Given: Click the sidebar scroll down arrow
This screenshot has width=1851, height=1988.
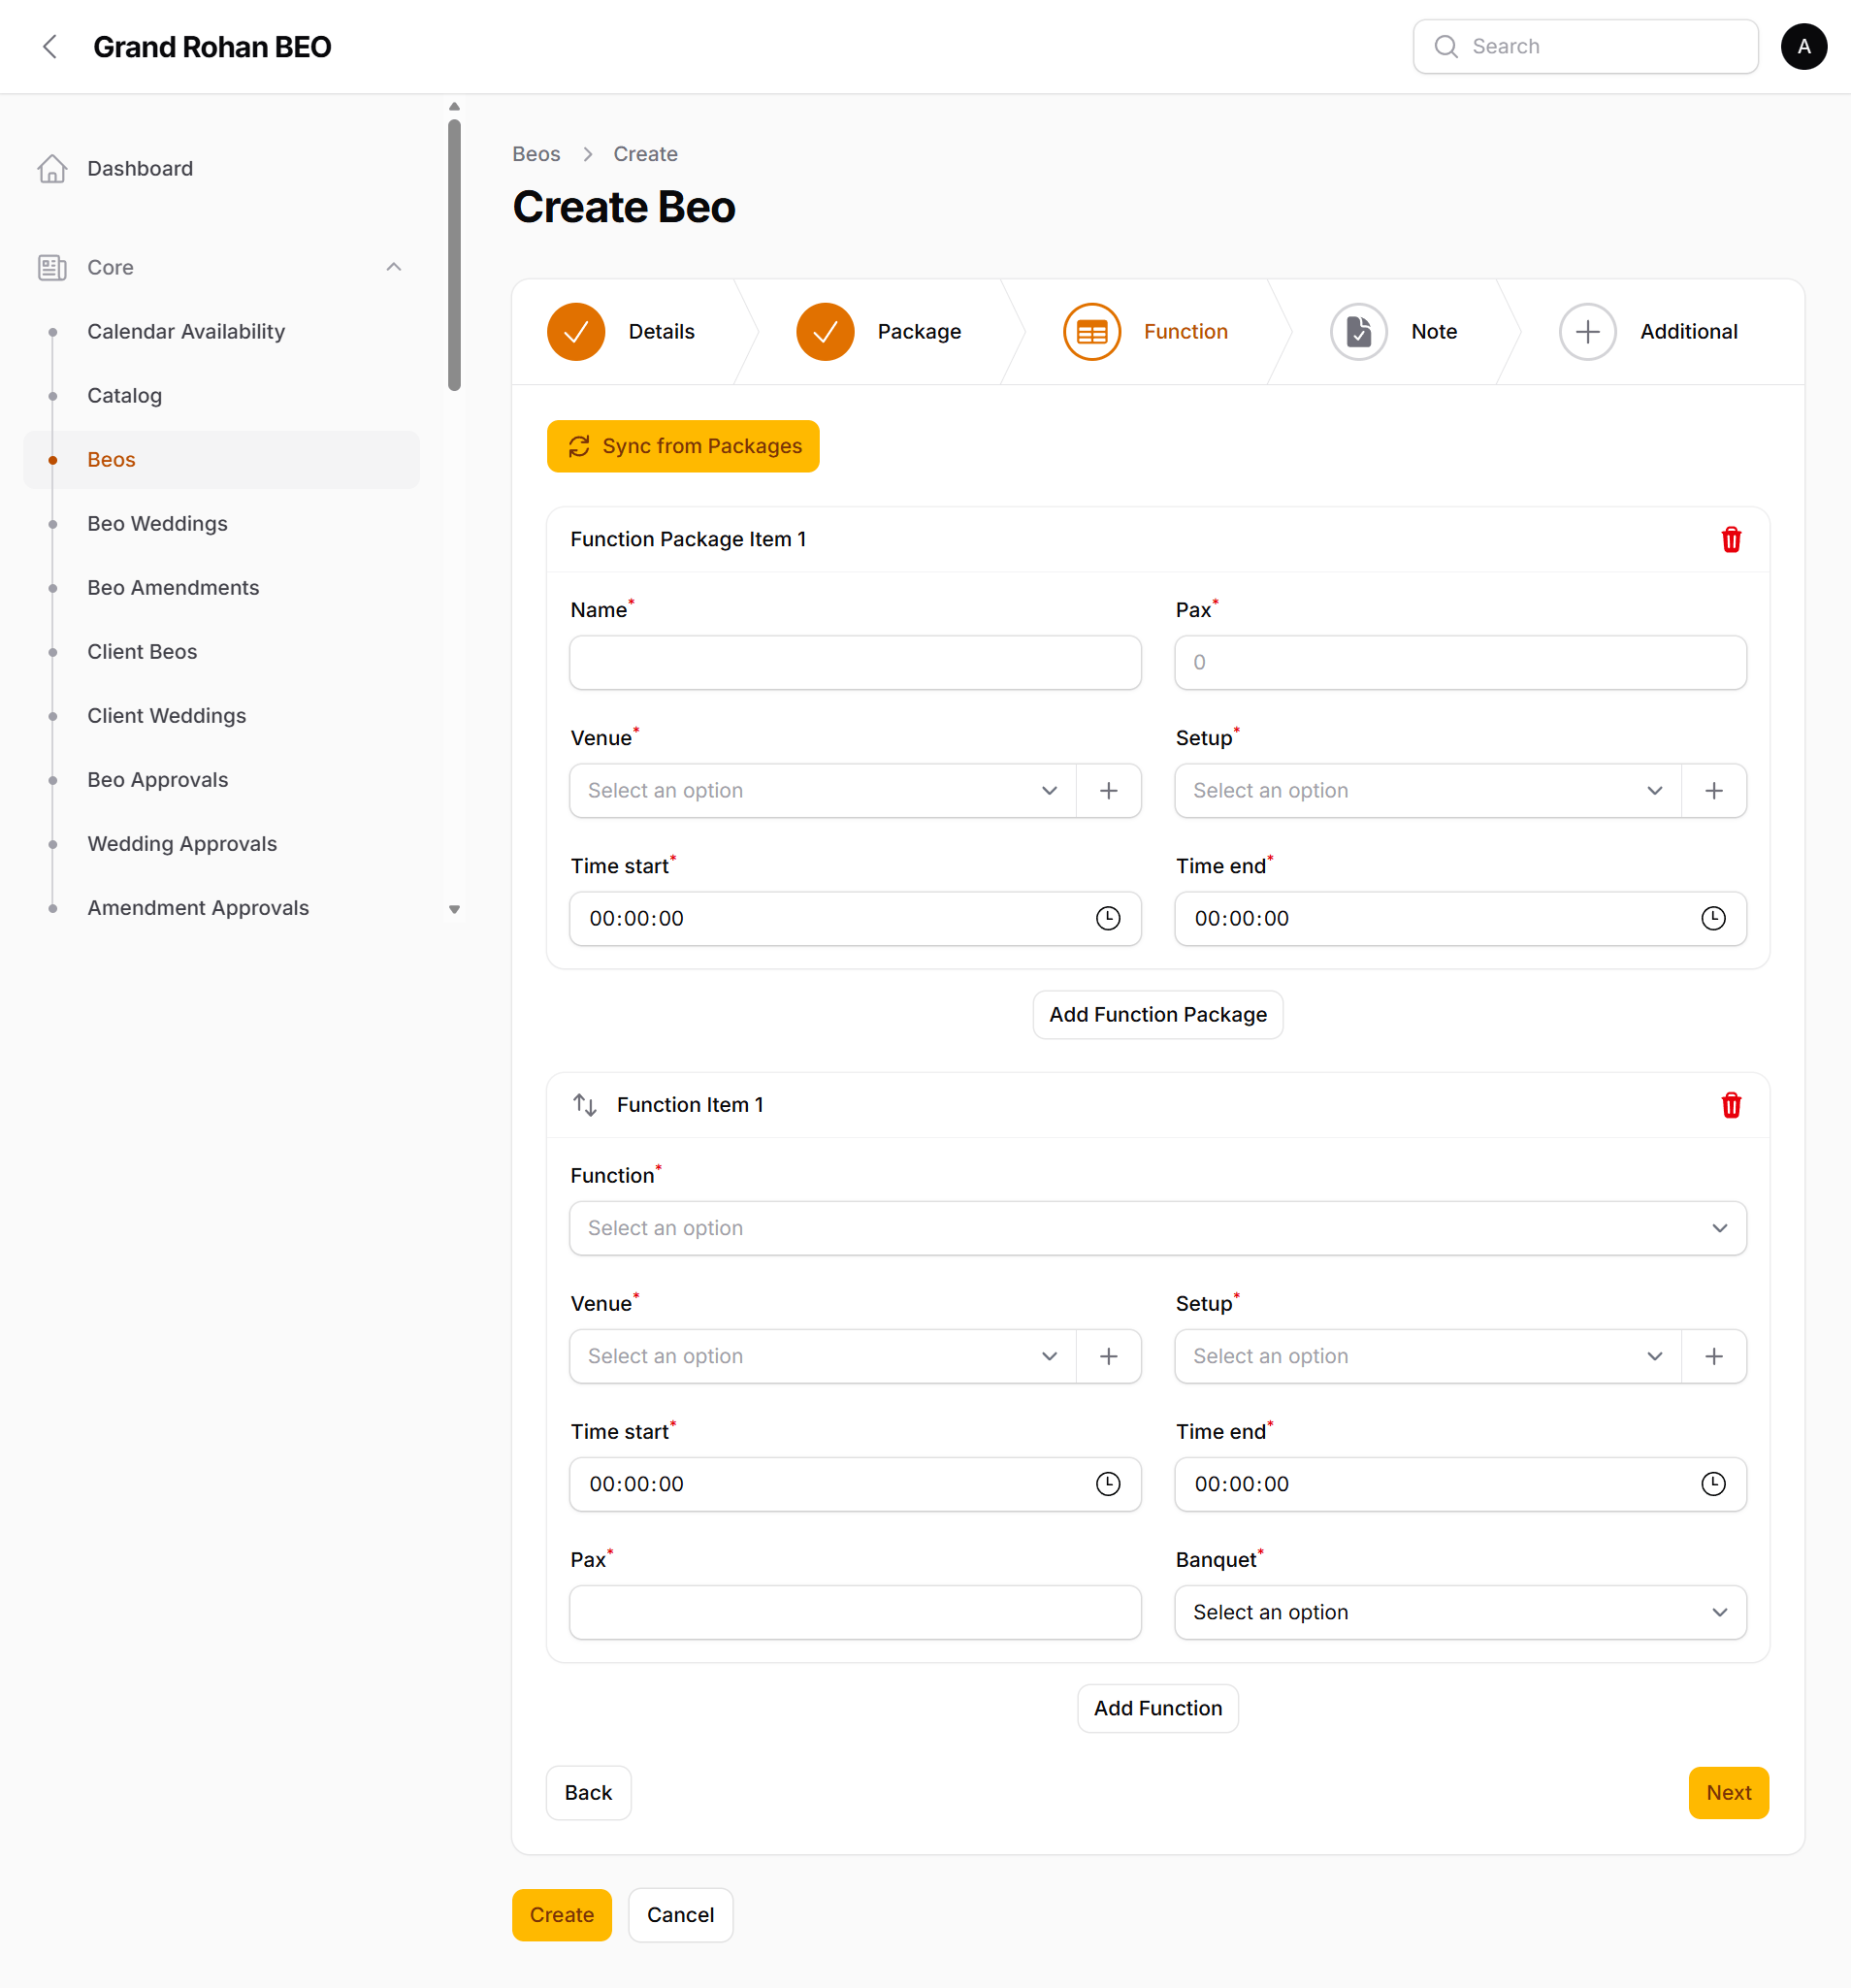Looking at the screenshot, I should pos(454,909).
